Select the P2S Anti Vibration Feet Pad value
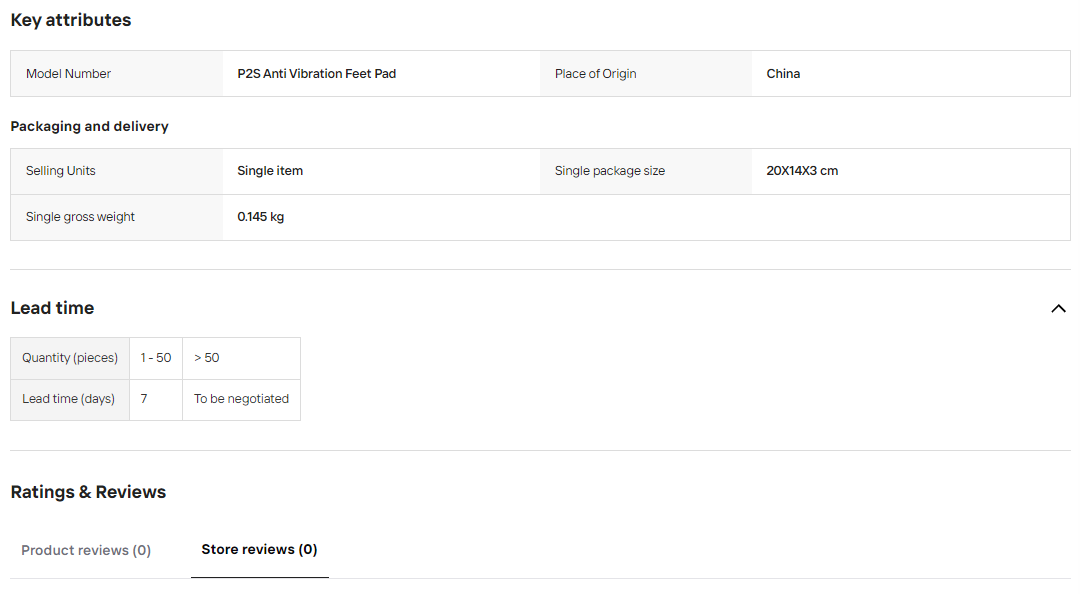This screenshot has width=1080, height=594. point(317,74)
